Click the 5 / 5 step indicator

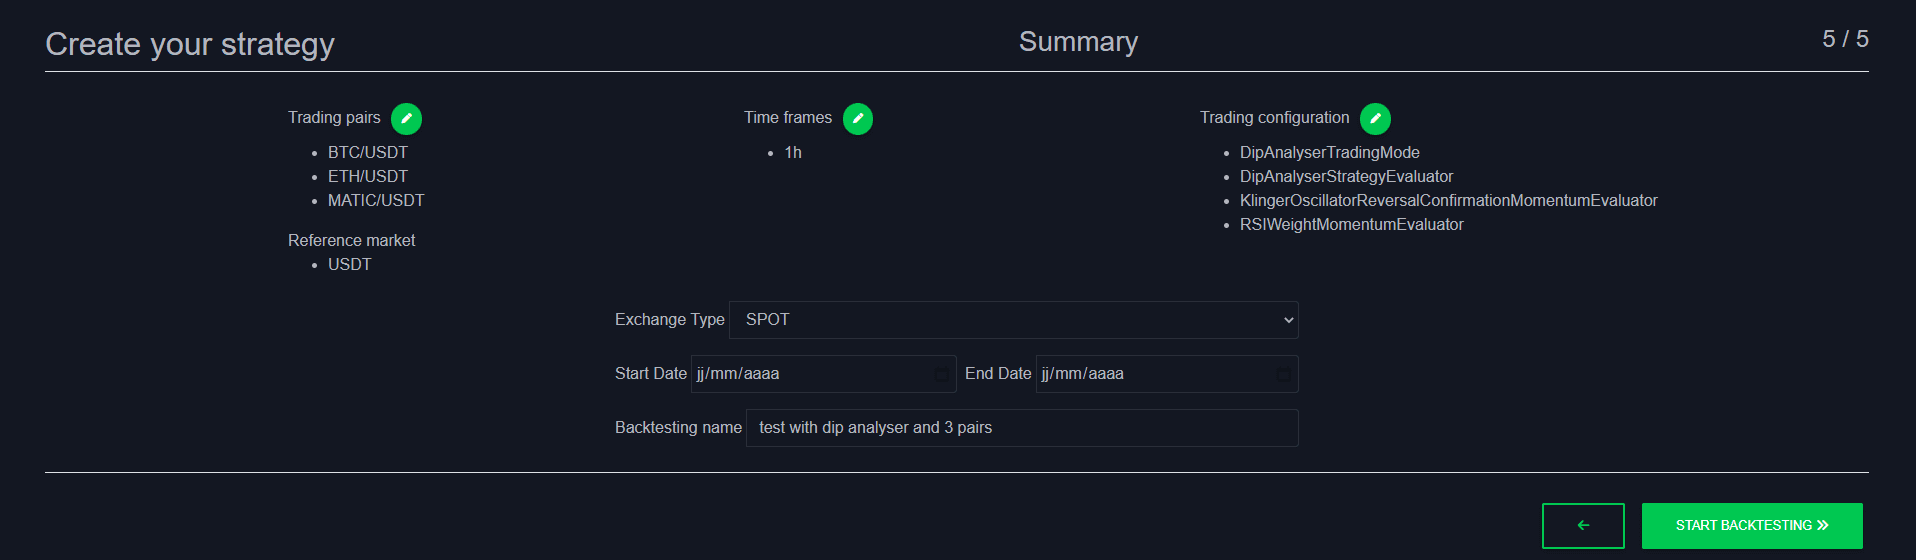(x=1845, y=39)
